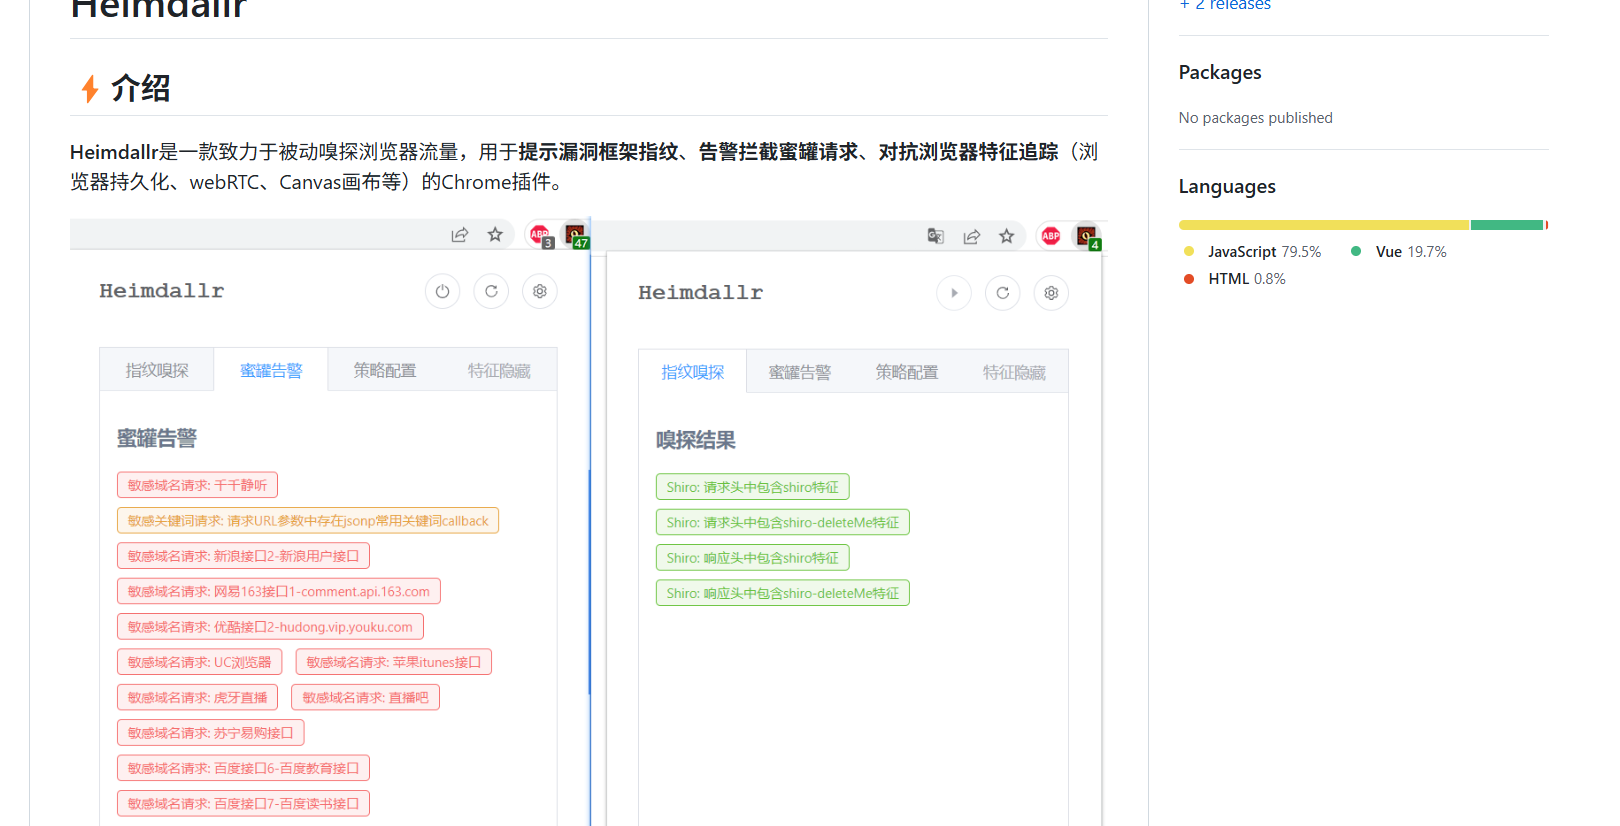
Task: Click the alert tag '直播吧'
Action: pos(366,698)
